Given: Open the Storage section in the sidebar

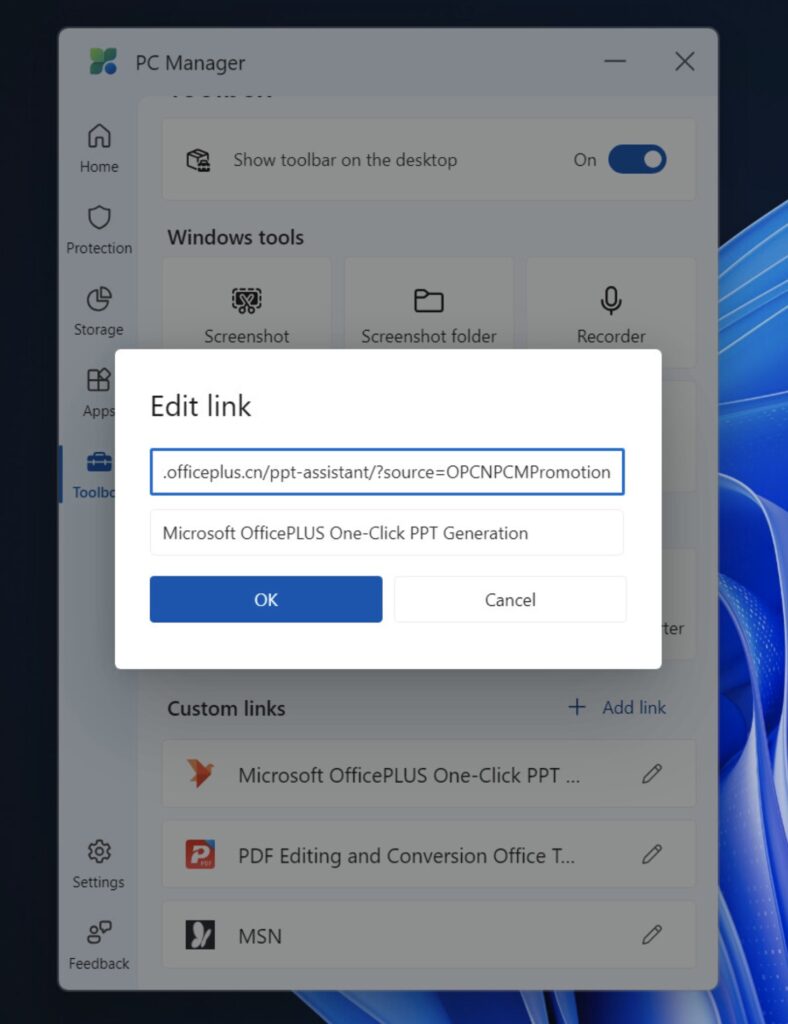Looking at the screenshot, I should click(99, 312).
